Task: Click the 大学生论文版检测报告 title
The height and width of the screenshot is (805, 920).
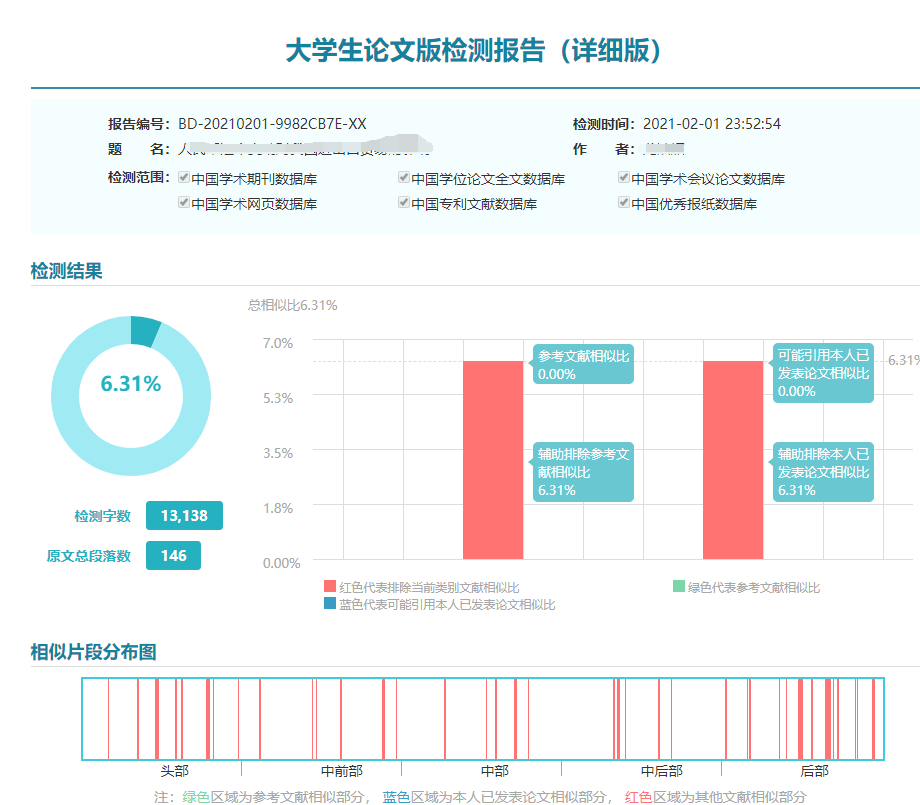Action: (x=473, y=50)
